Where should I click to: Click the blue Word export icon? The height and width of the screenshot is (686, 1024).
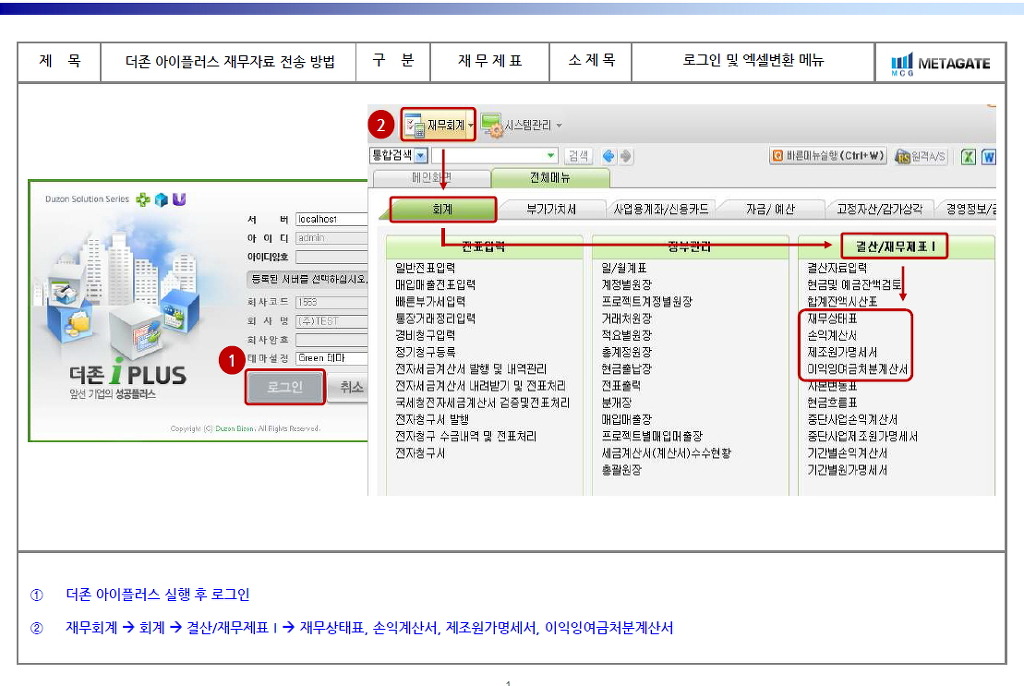click(988, 156)
